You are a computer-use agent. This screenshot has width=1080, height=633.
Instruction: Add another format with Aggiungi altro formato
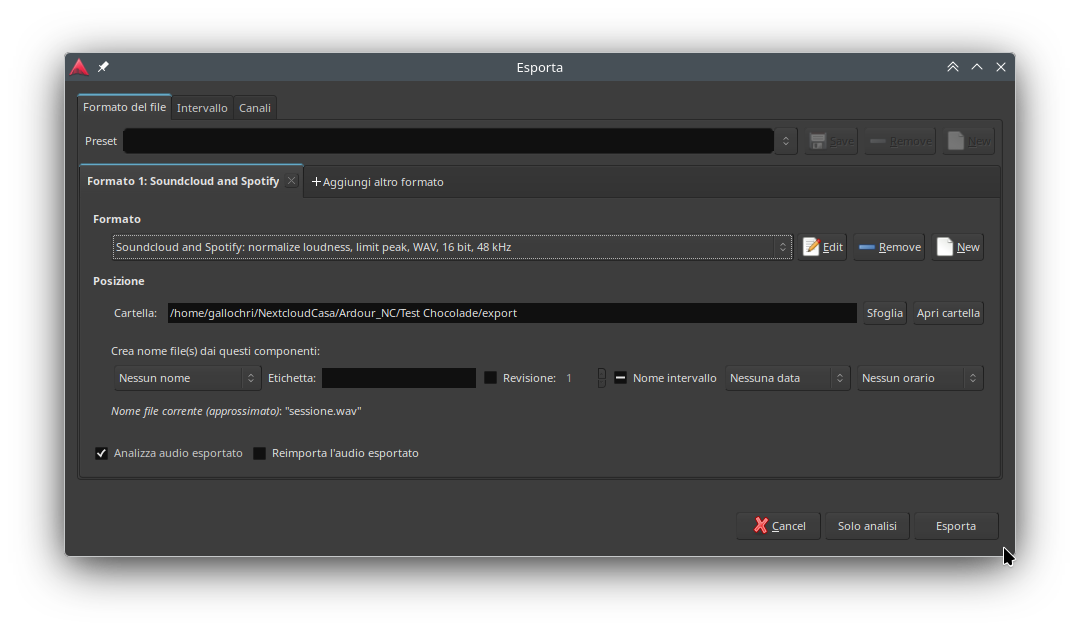[x=377, y=182]
